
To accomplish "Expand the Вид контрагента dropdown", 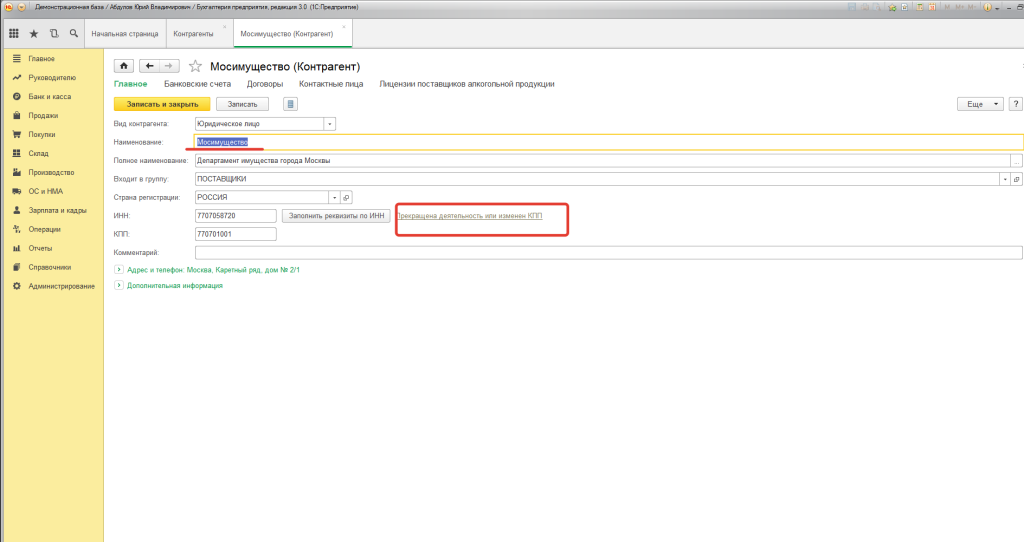I will (x=330, y=124).
